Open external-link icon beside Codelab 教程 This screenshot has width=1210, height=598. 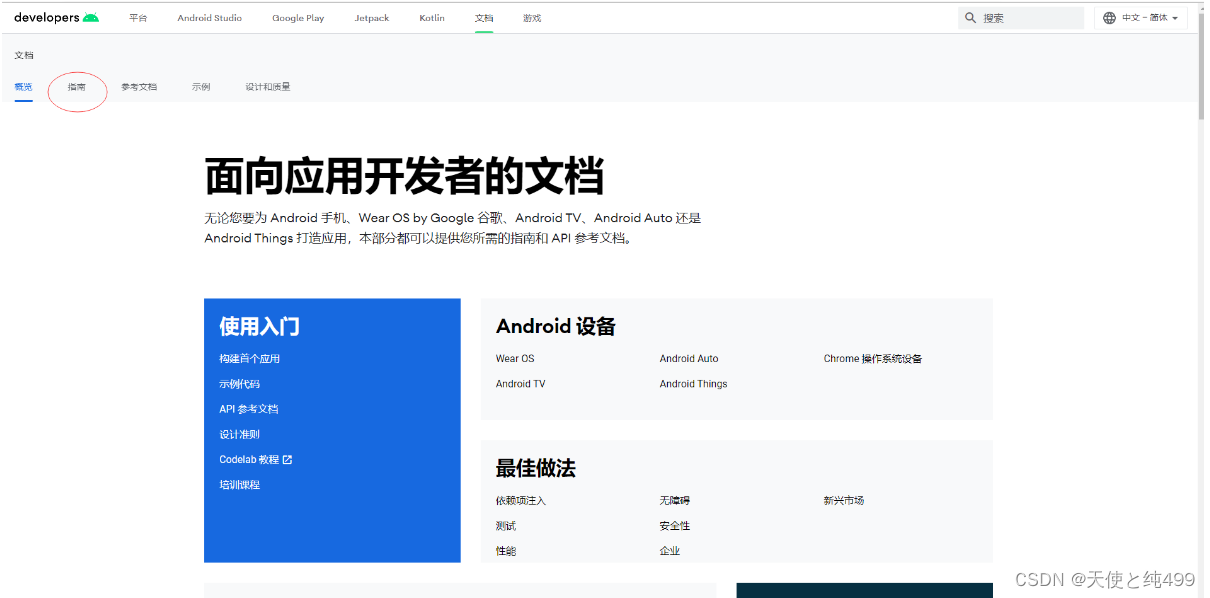[x=288, y=460]
